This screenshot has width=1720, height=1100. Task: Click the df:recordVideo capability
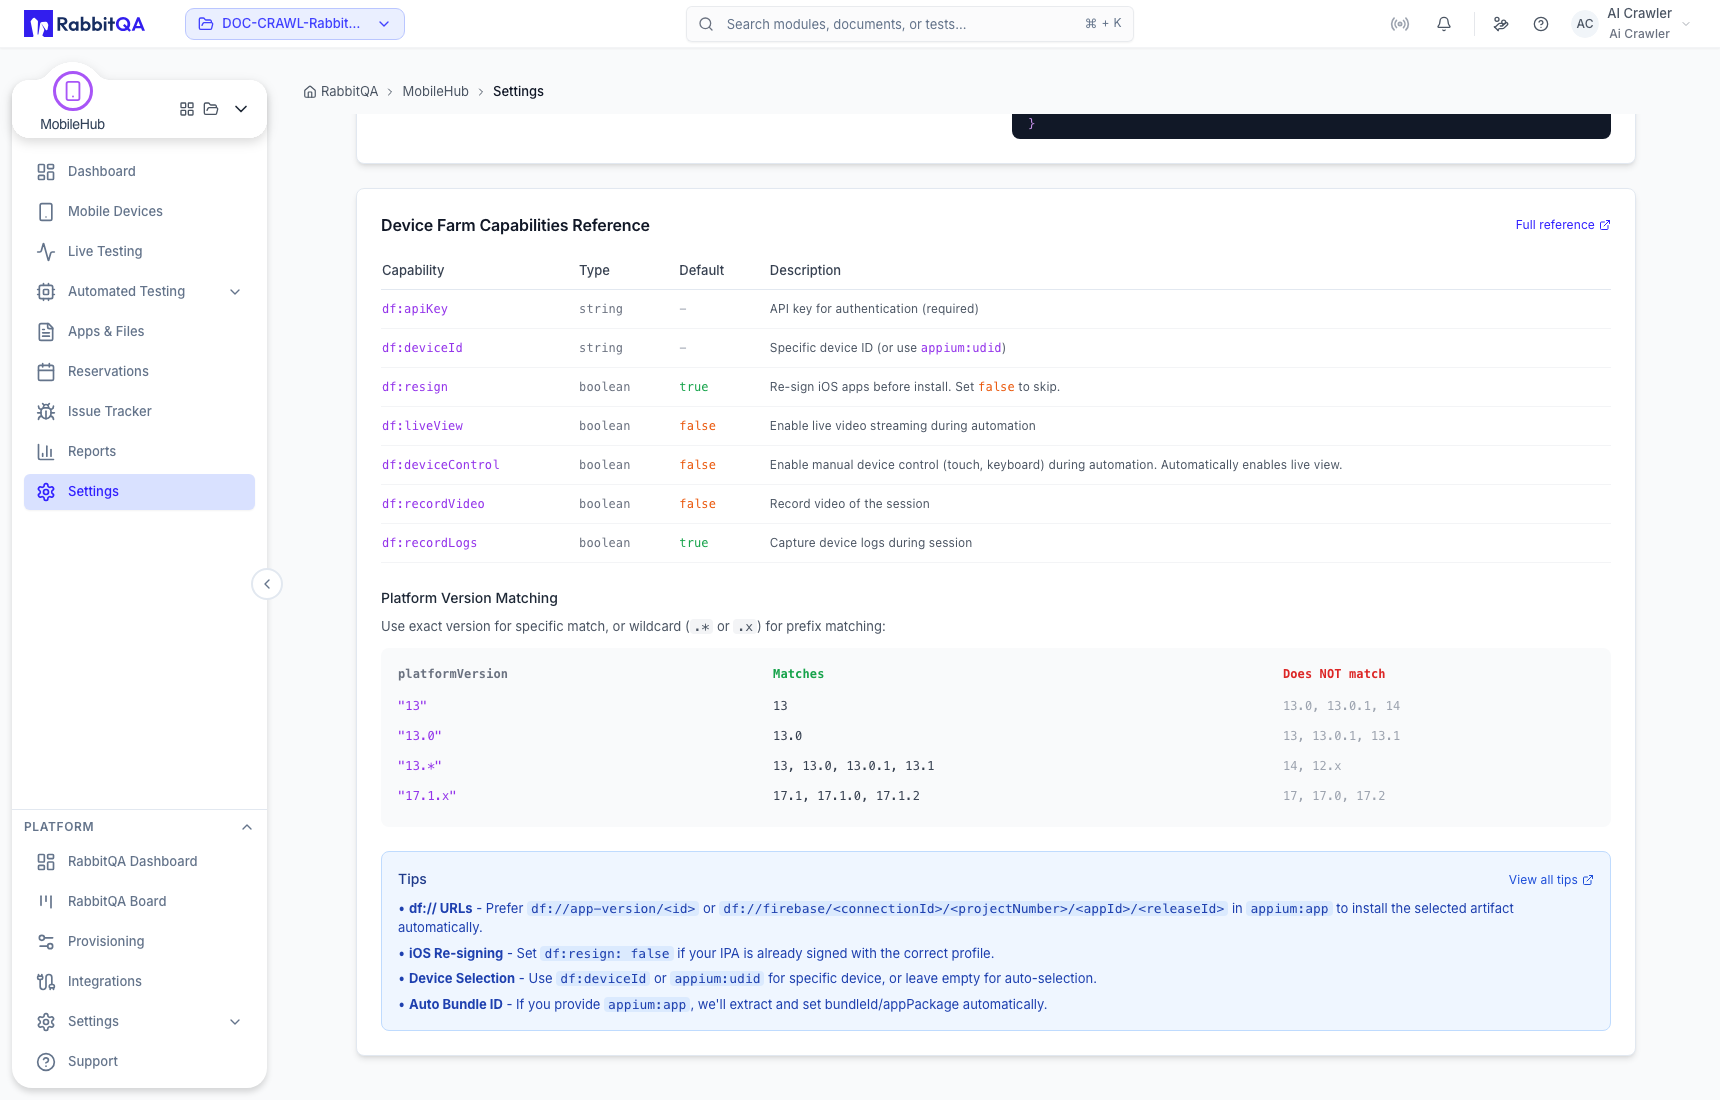point(433,504)
